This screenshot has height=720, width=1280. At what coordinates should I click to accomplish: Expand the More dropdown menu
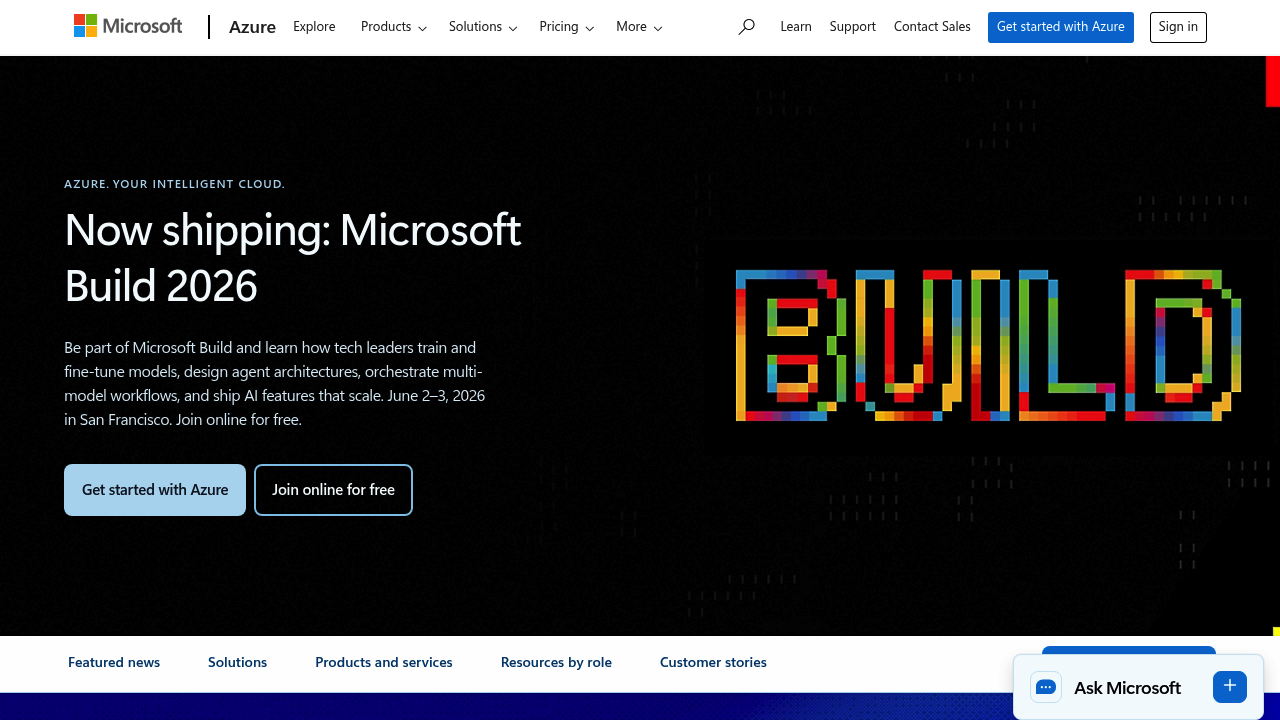(x=639, y=27)
